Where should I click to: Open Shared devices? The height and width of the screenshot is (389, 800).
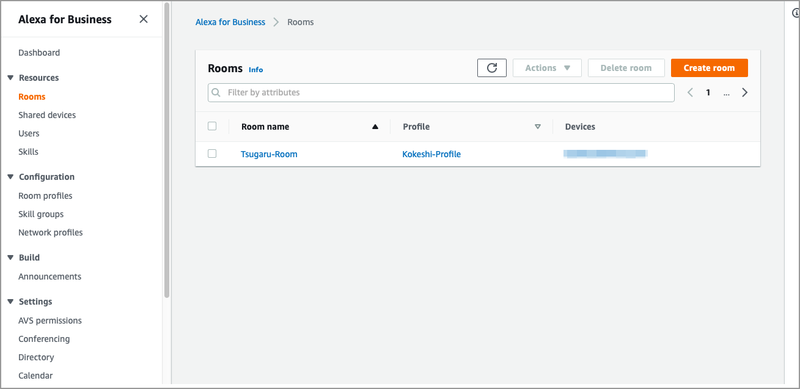pyautogui.click(x=47, y=115)
